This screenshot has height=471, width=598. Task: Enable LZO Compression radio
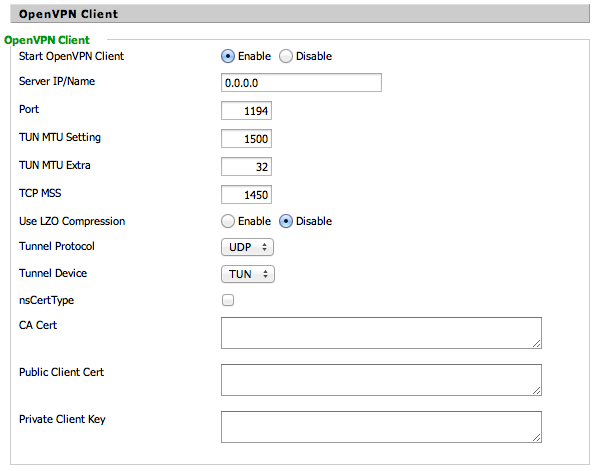tap(228, 221)
